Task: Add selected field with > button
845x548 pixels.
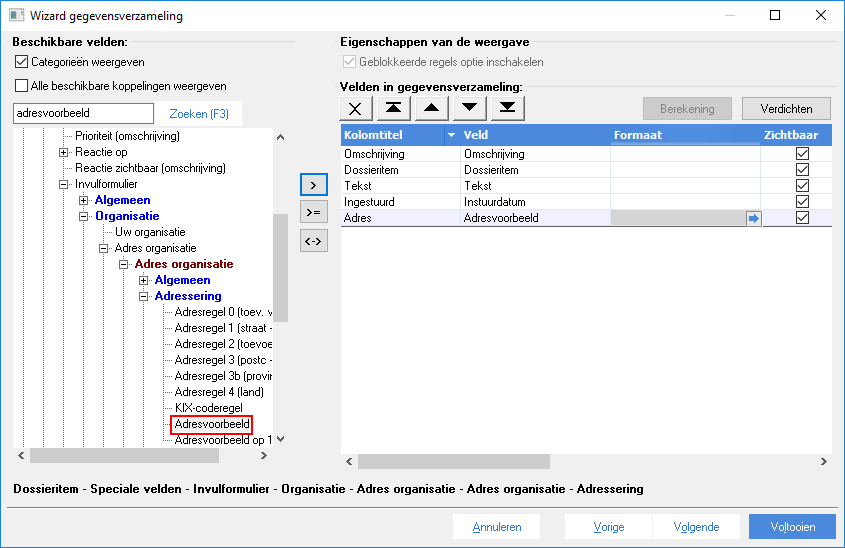Action: coord(314,185)
